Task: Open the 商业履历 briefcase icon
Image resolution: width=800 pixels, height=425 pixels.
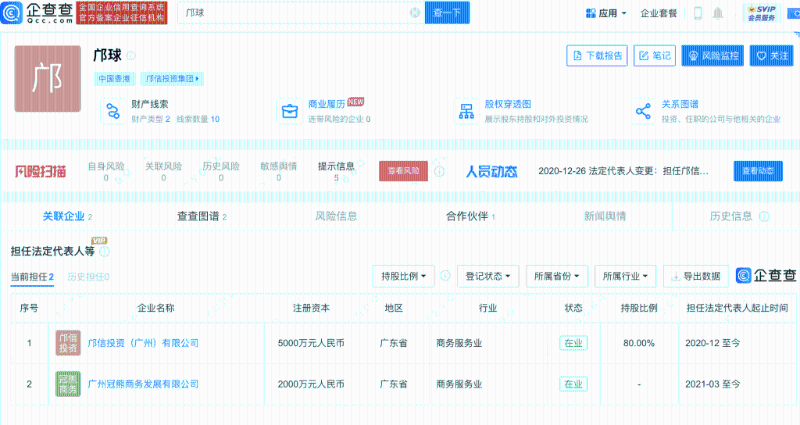Action: coord(289,111)
